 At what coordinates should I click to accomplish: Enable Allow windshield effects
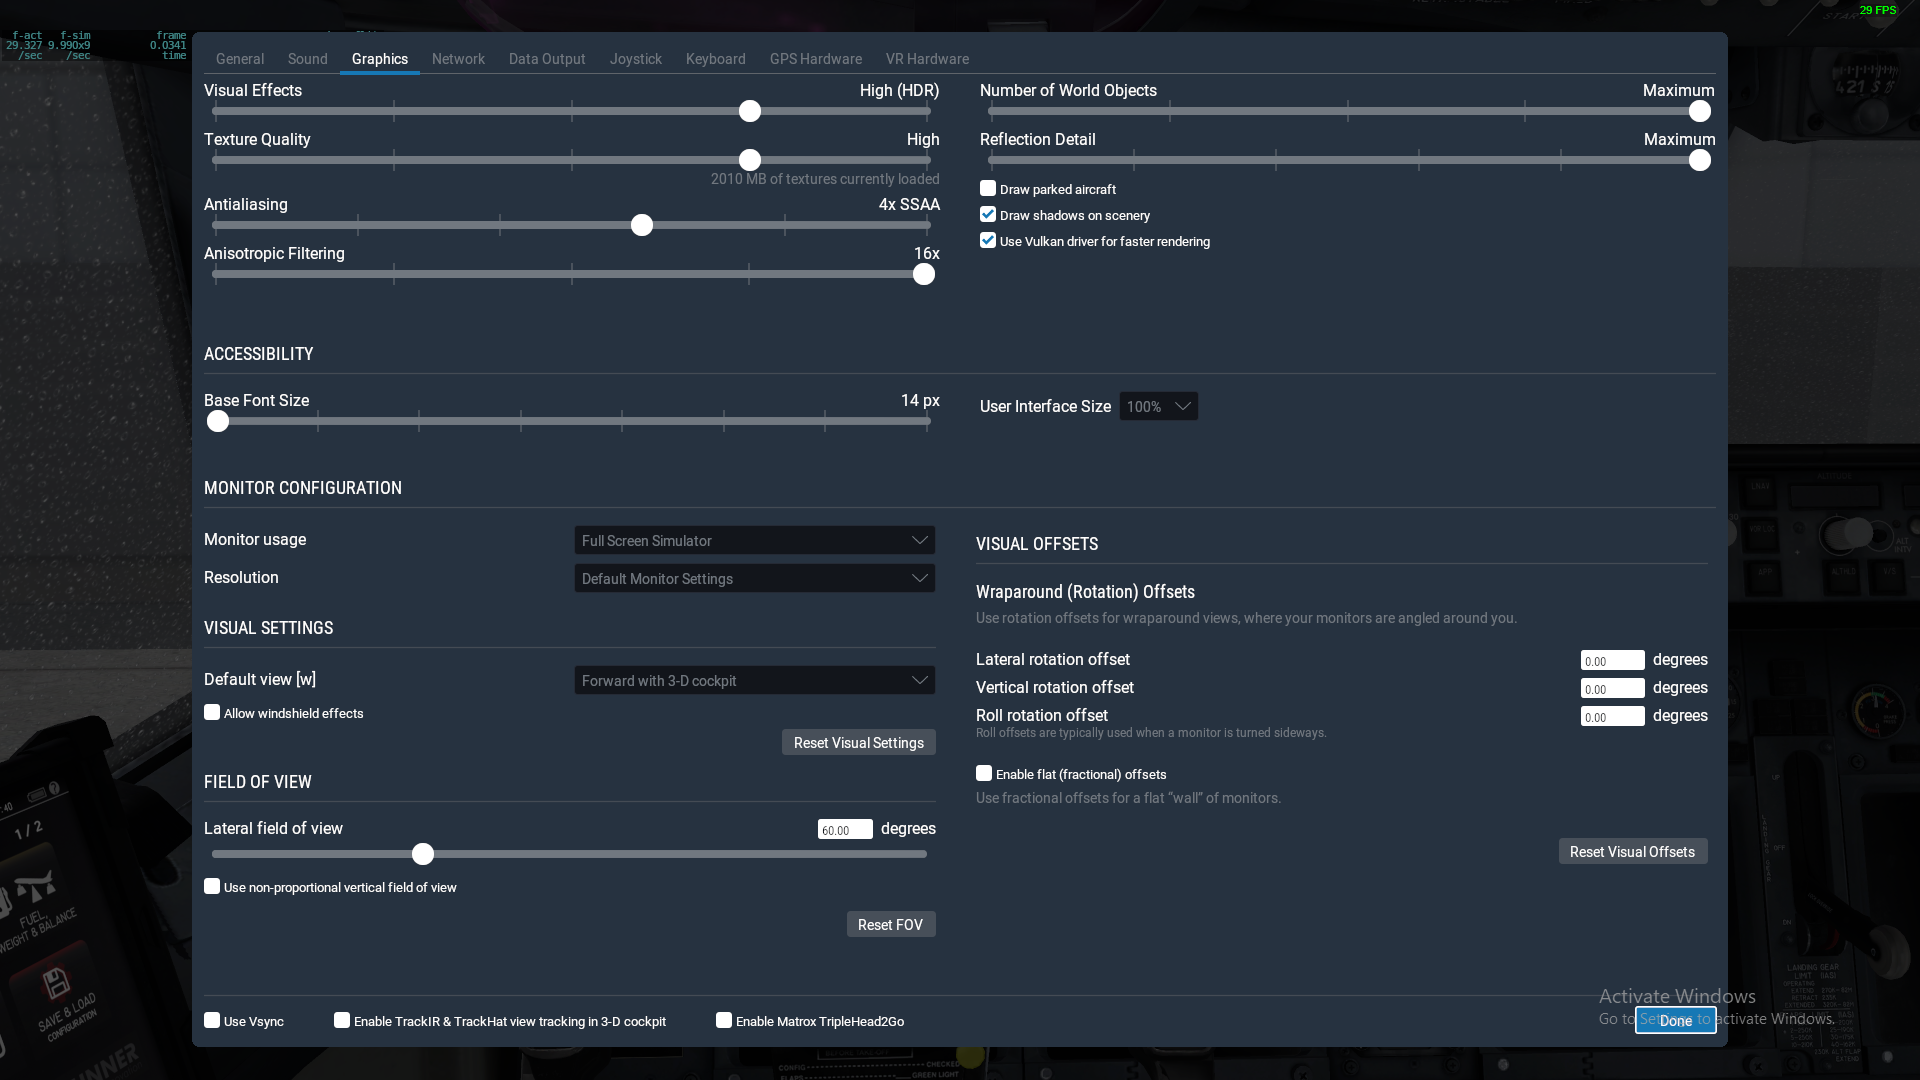(212, 713)
